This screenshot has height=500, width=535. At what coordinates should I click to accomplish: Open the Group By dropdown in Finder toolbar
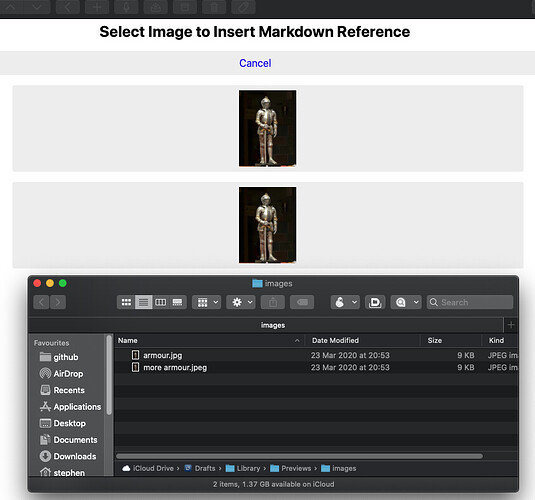pos(206,302)
